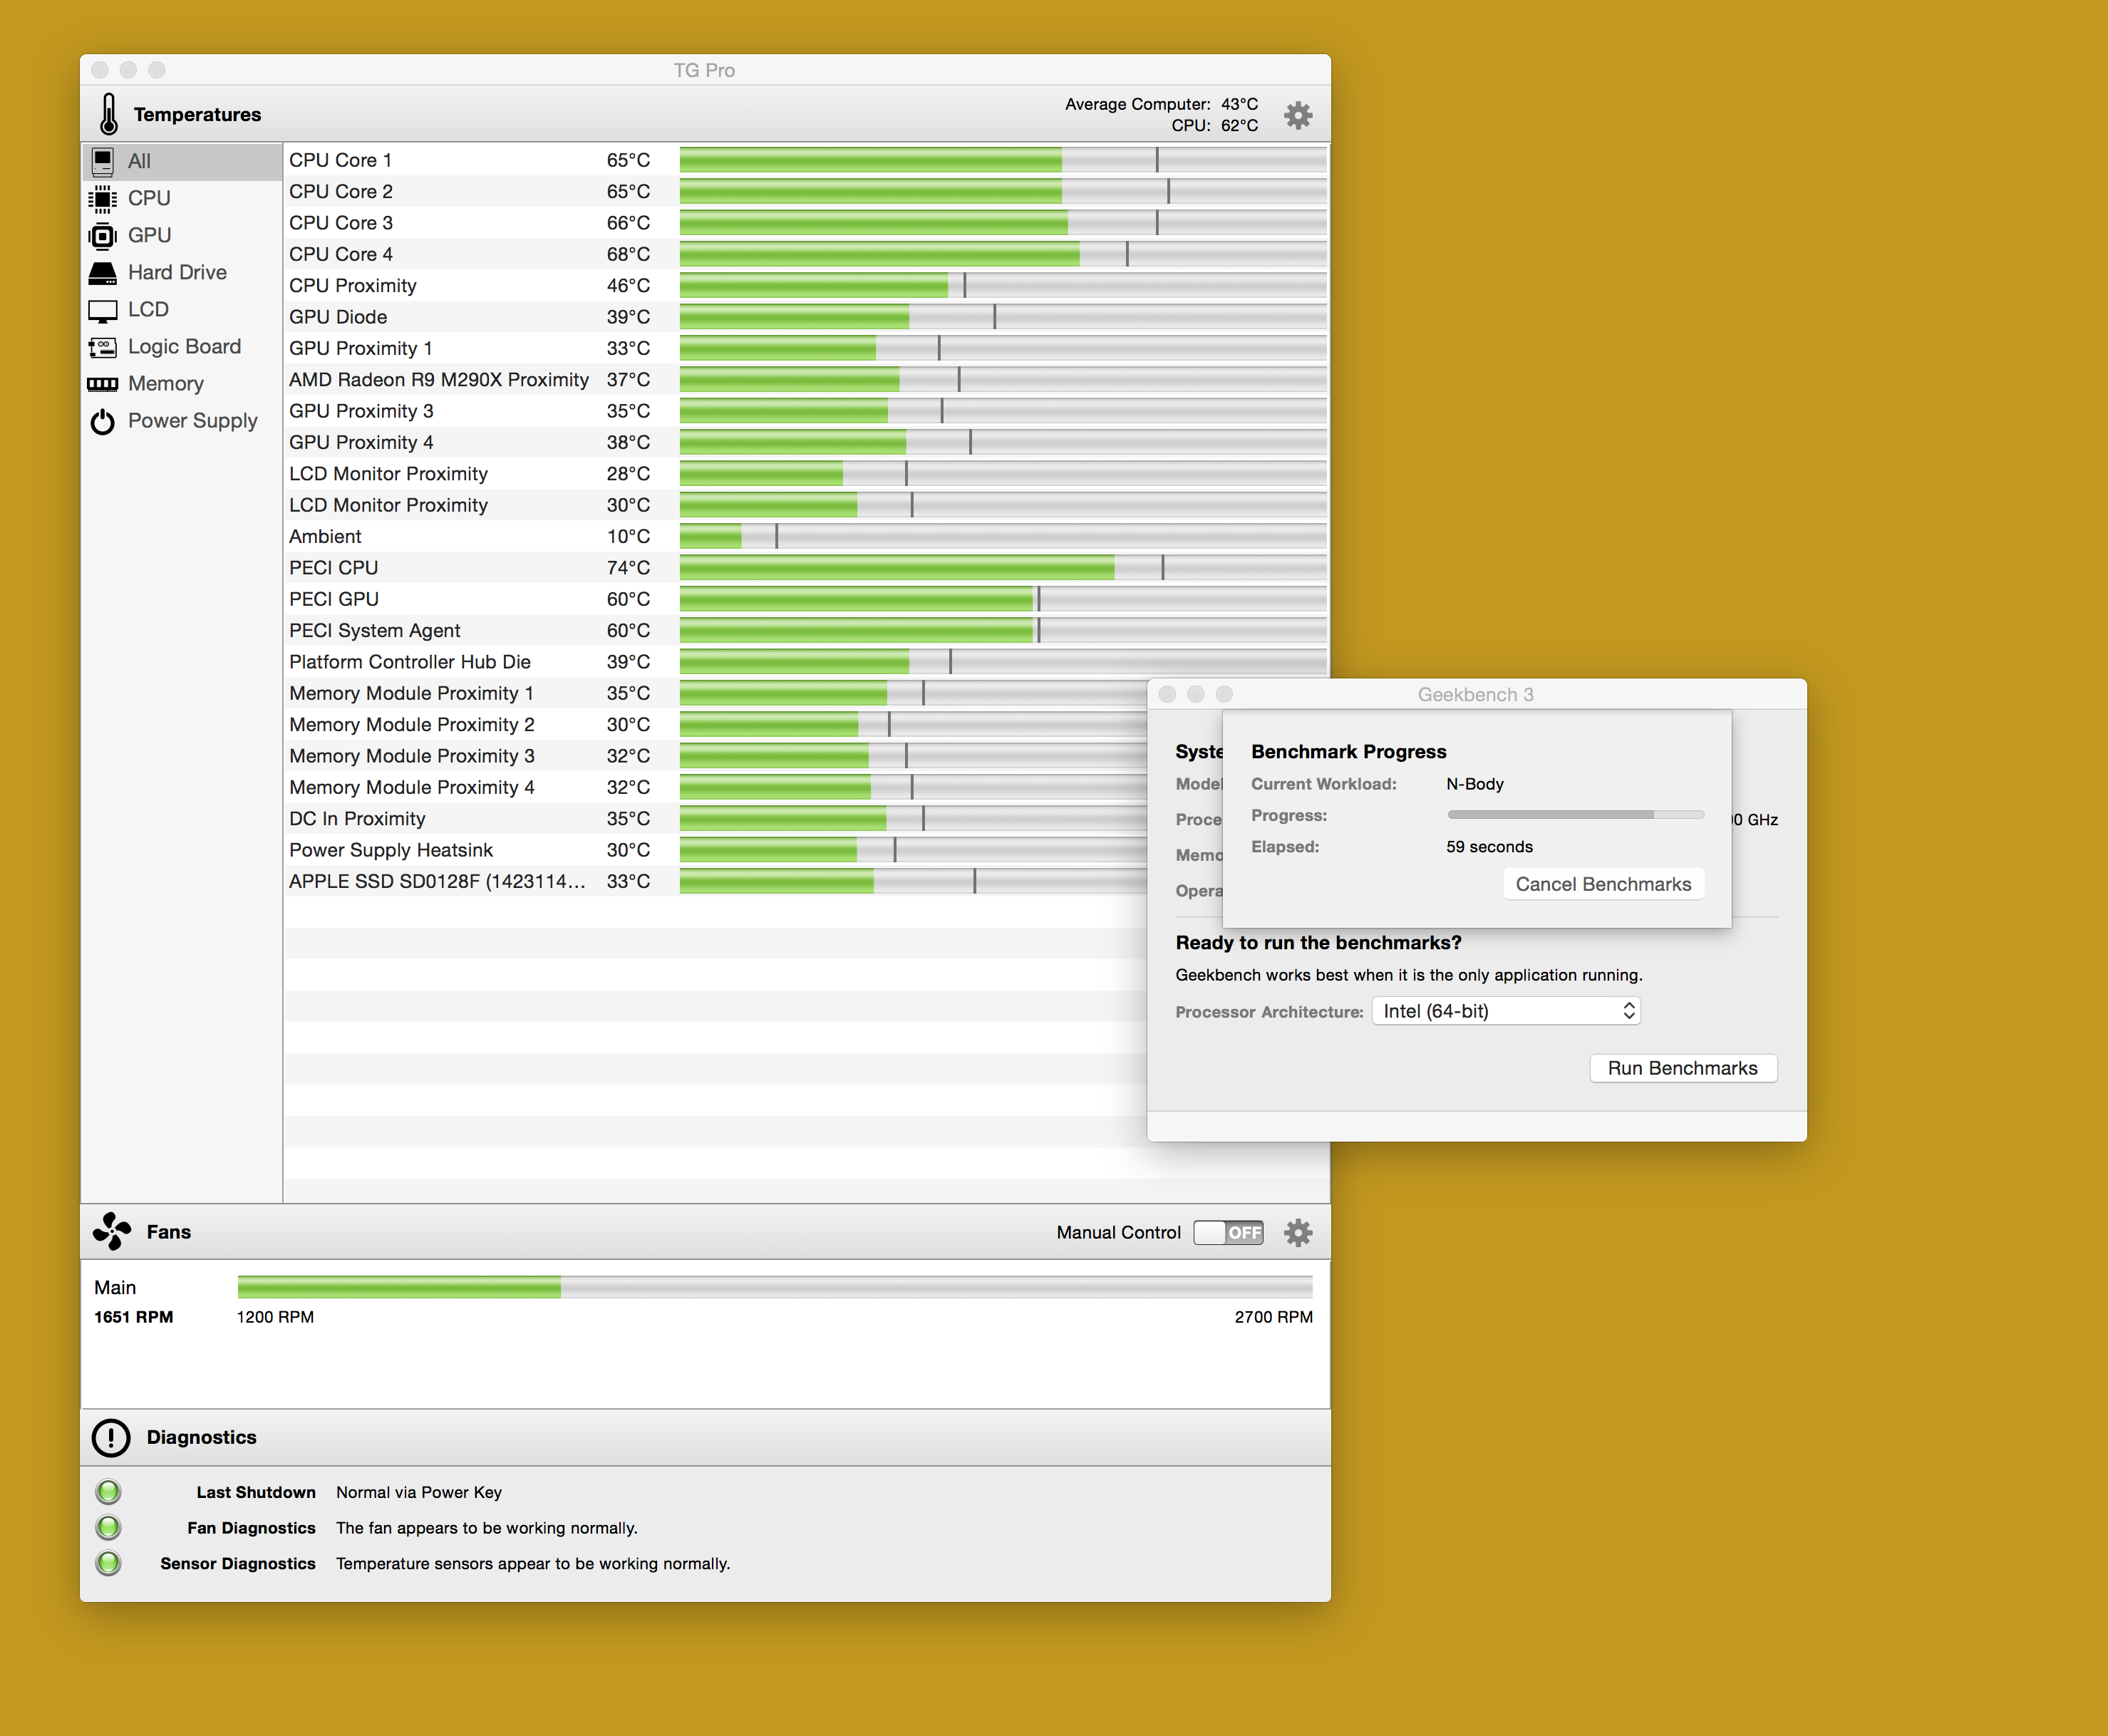The height and width of the screenshot is (1736, 2108).
Task: Click the Diagnostics exclamation icon
Action: pyautogui.click(x=111, y=1437)
